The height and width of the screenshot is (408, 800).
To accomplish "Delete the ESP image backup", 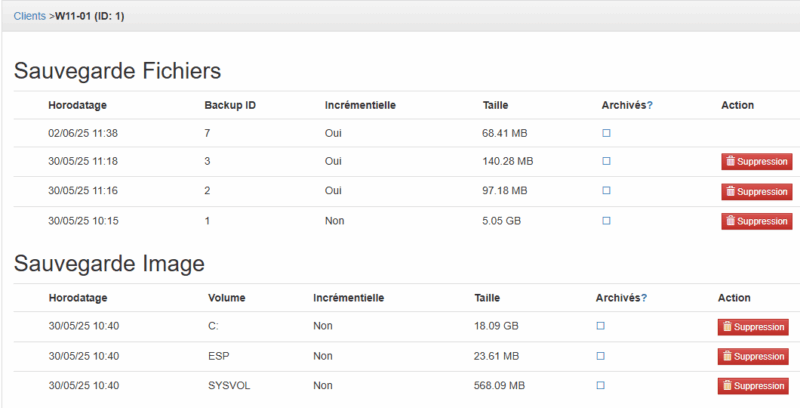I will (753, 356).
